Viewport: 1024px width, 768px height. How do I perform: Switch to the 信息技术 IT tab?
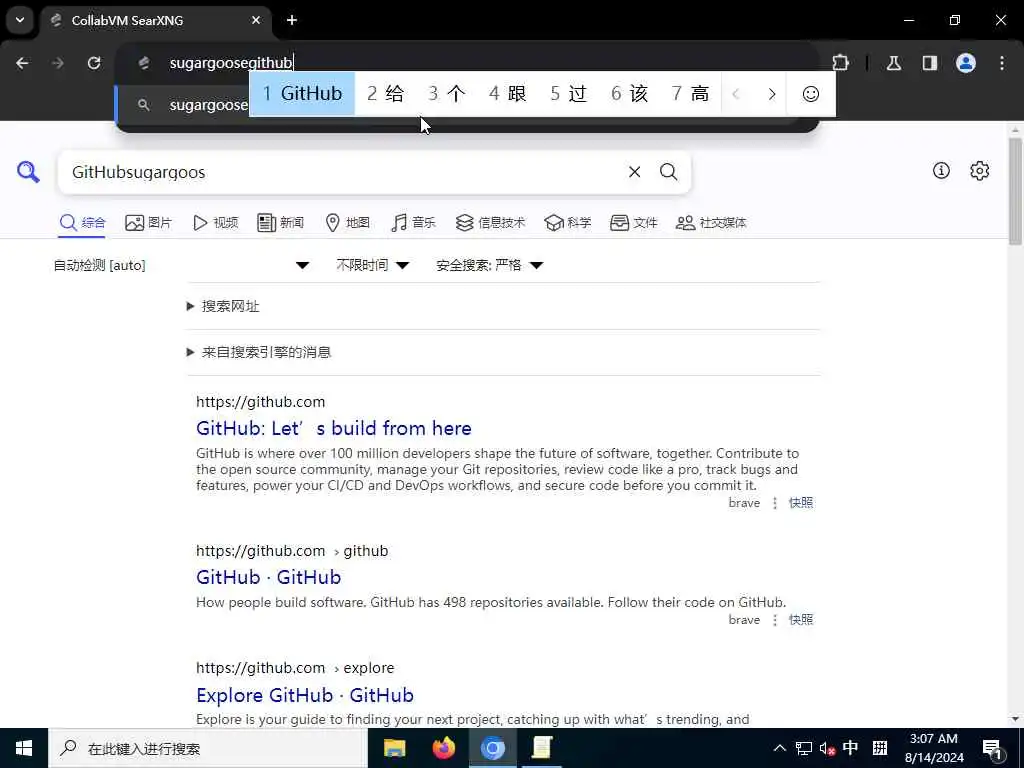pos(490,223)
